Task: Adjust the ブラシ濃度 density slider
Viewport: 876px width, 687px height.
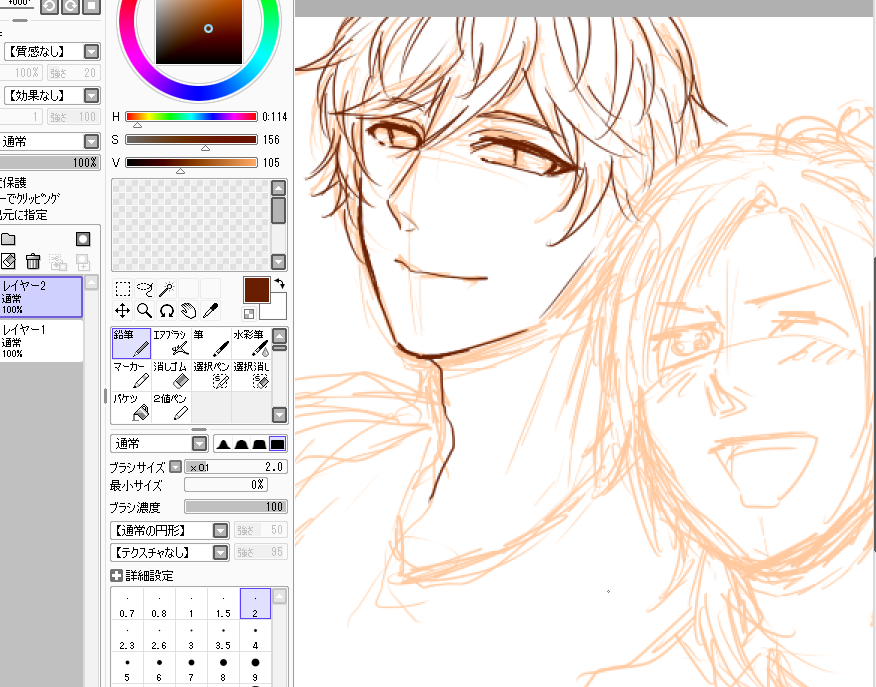Action: click(236, 507)
